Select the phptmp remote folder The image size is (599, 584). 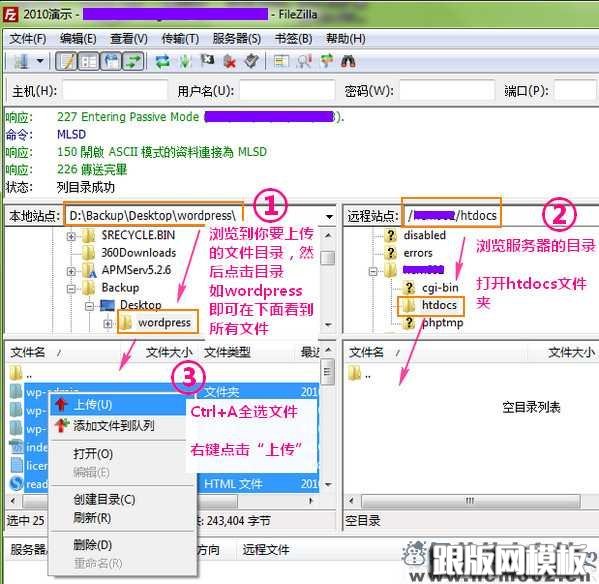(442, 323)
